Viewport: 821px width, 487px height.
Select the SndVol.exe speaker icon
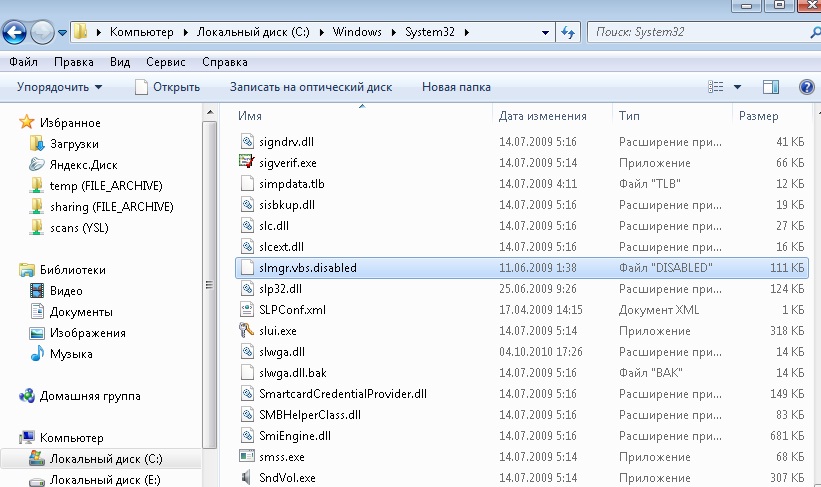pos(246,477)
